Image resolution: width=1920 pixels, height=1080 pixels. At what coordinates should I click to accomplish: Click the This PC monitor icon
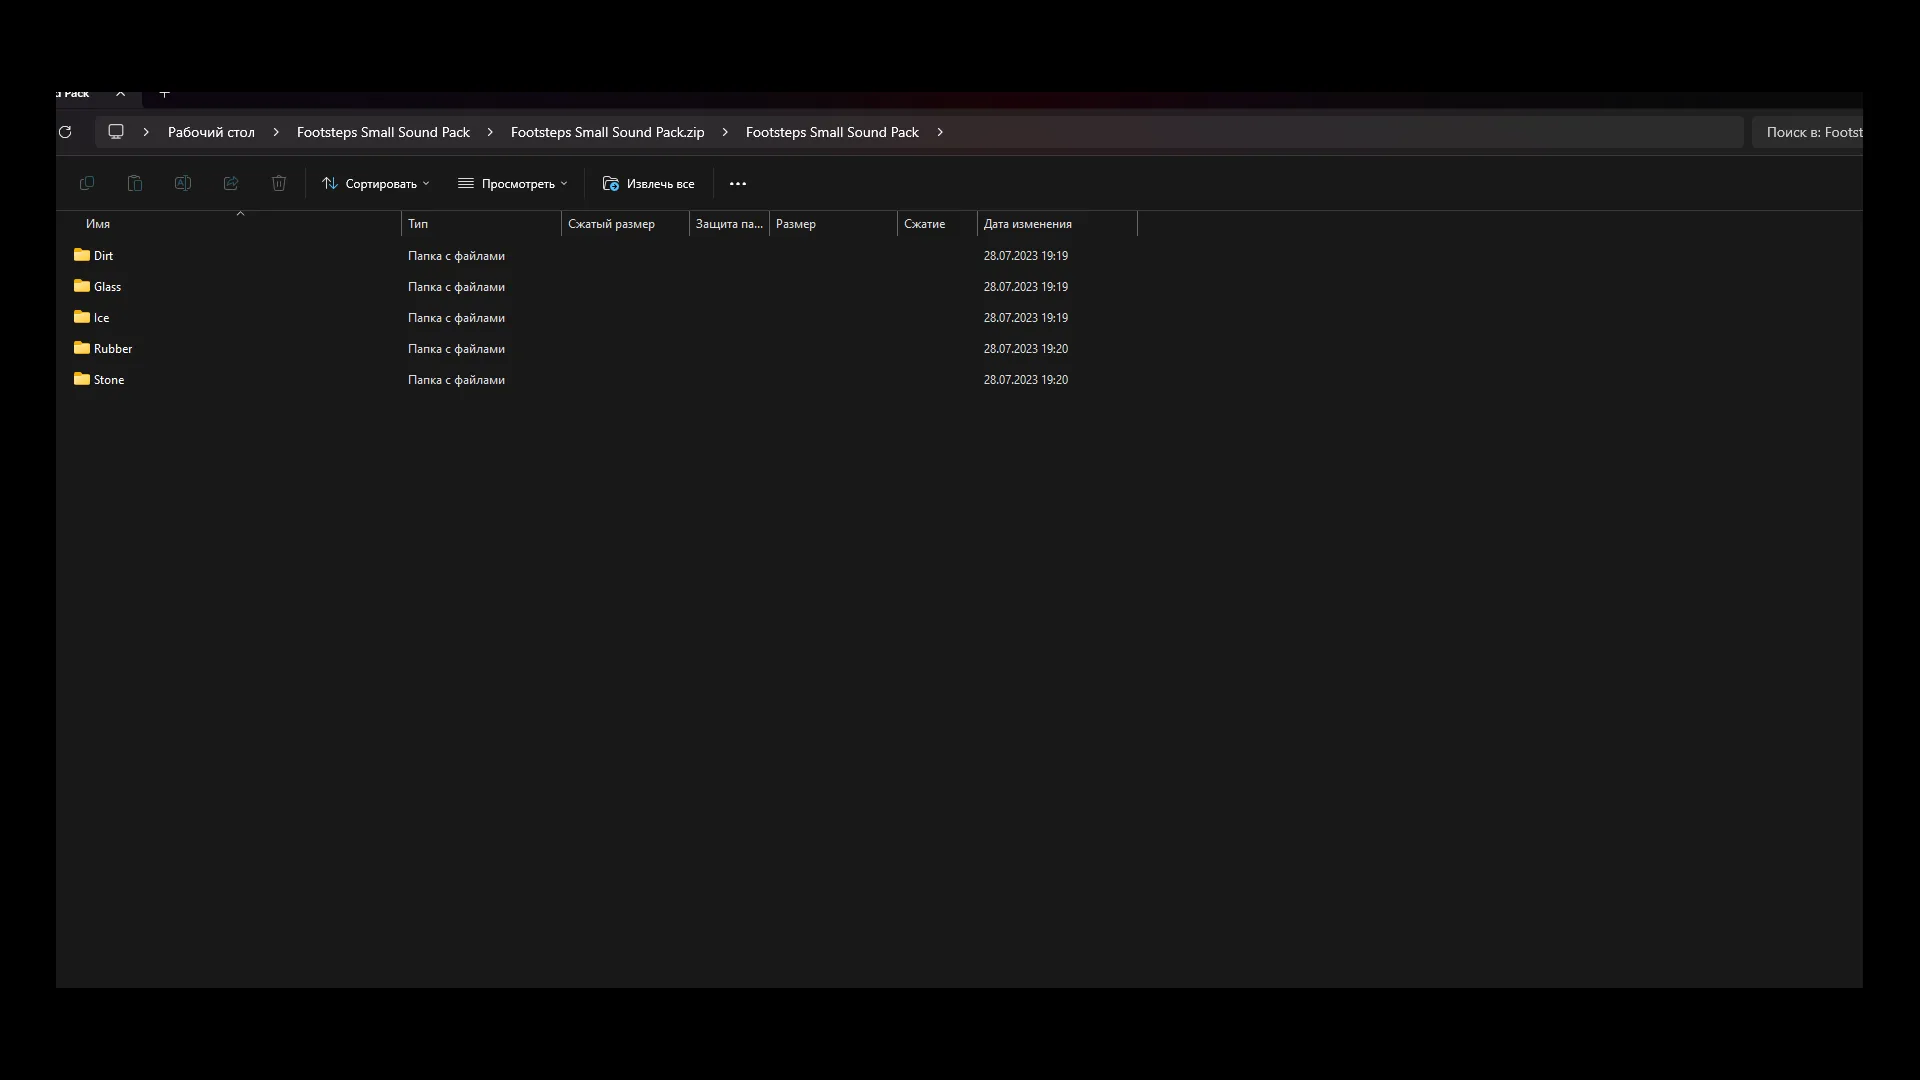point(116,132)
